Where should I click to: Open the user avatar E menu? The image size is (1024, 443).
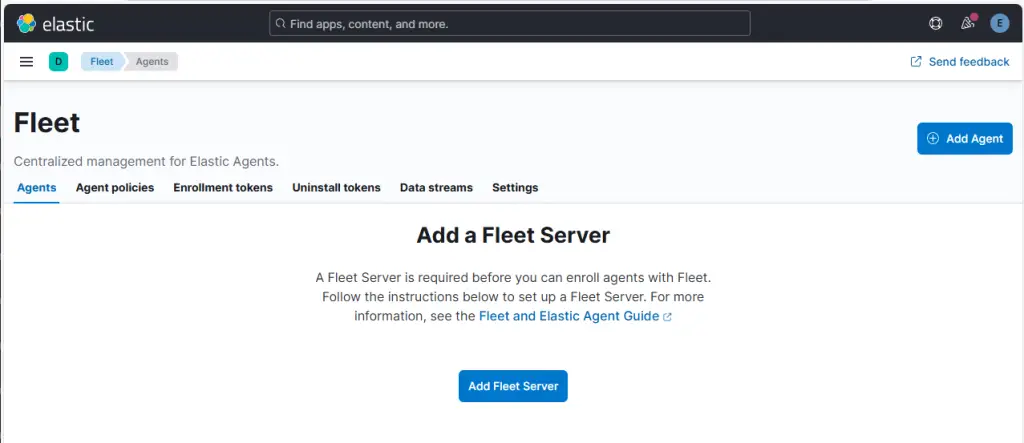[x=999, y=24]
